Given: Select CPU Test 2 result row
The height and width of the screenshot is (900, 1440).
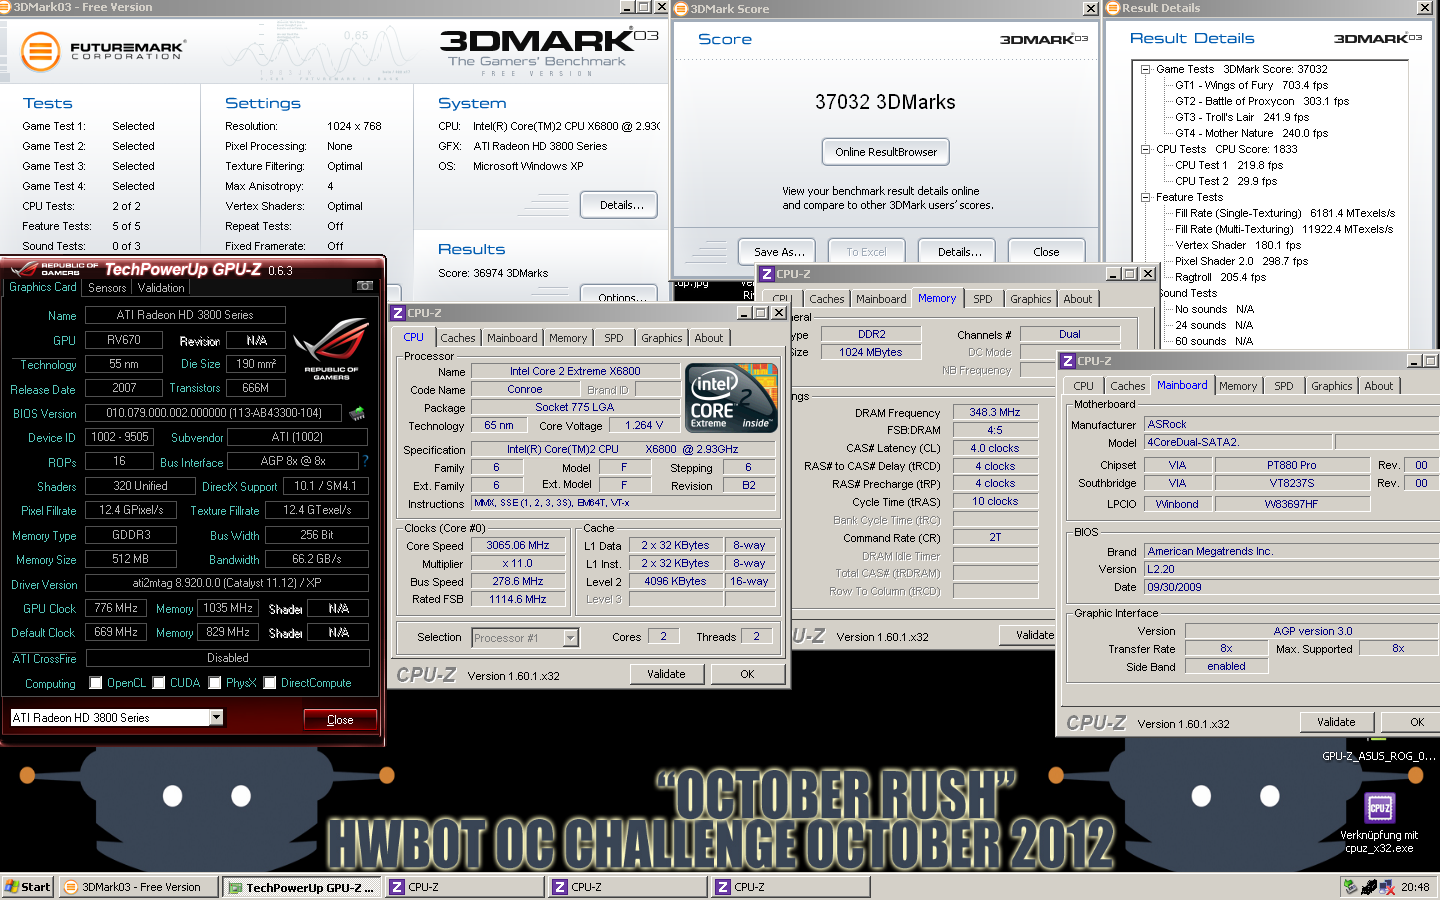Looking at the screenshot, I should click(1226, 181).
